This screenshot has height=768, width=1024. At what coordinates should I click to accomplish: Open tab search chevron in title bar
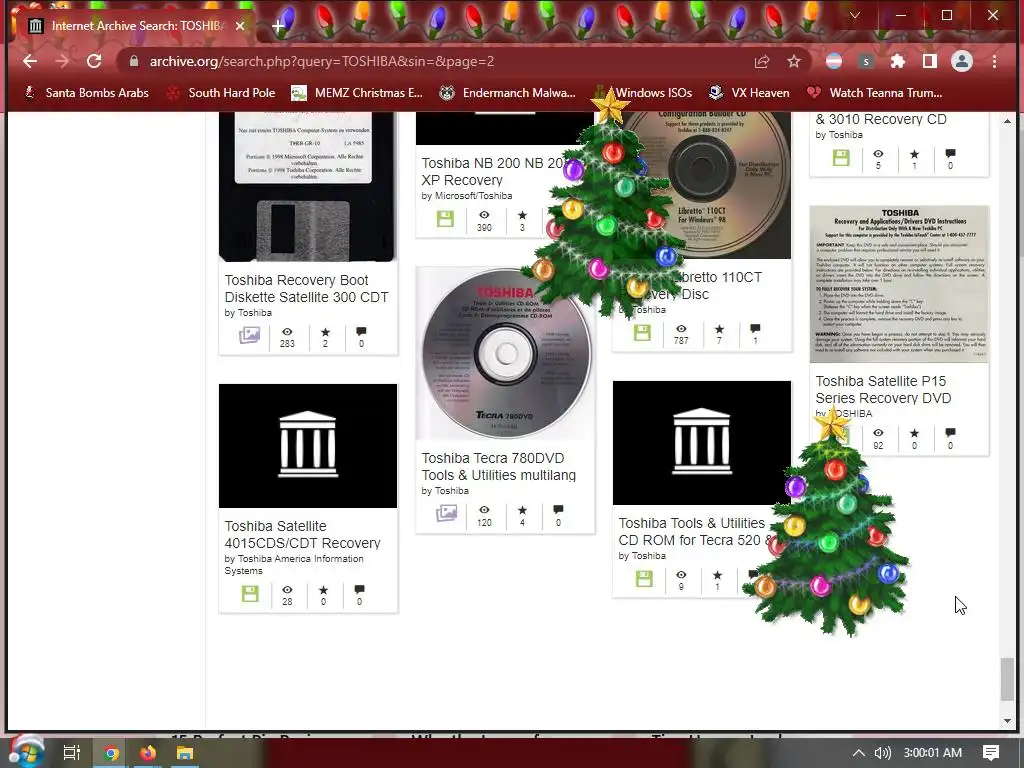(854, 15)
